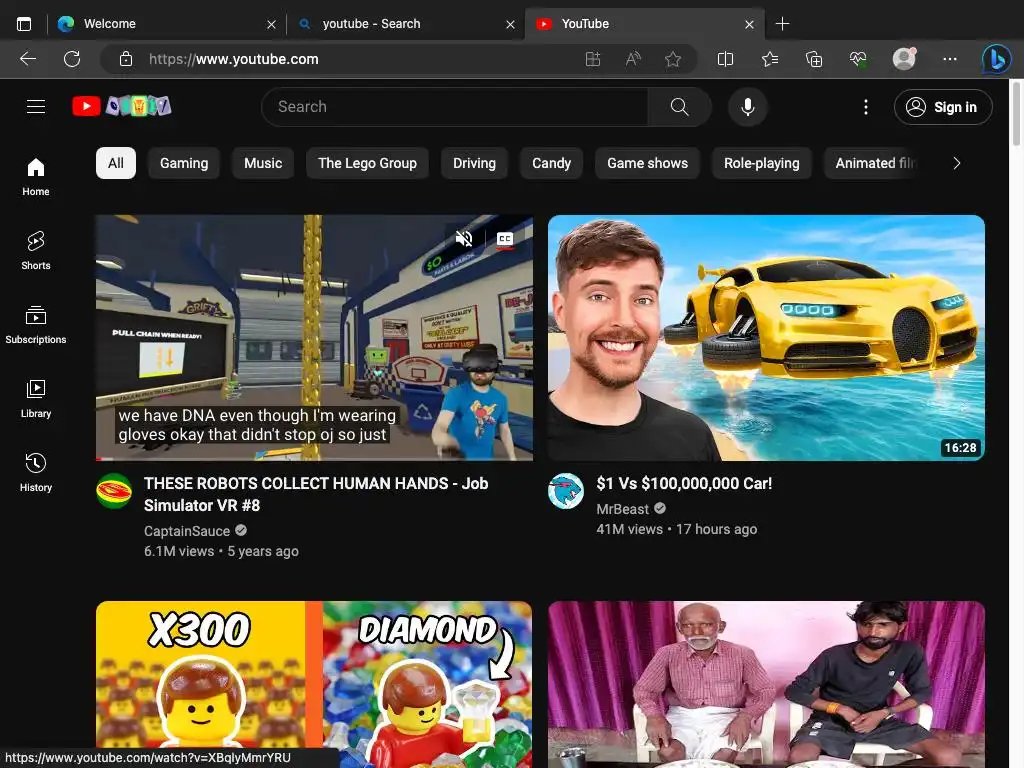Viewport: 1024px width, 768px height.
Task: Click the browser back arrow
Action: [27, 59]
